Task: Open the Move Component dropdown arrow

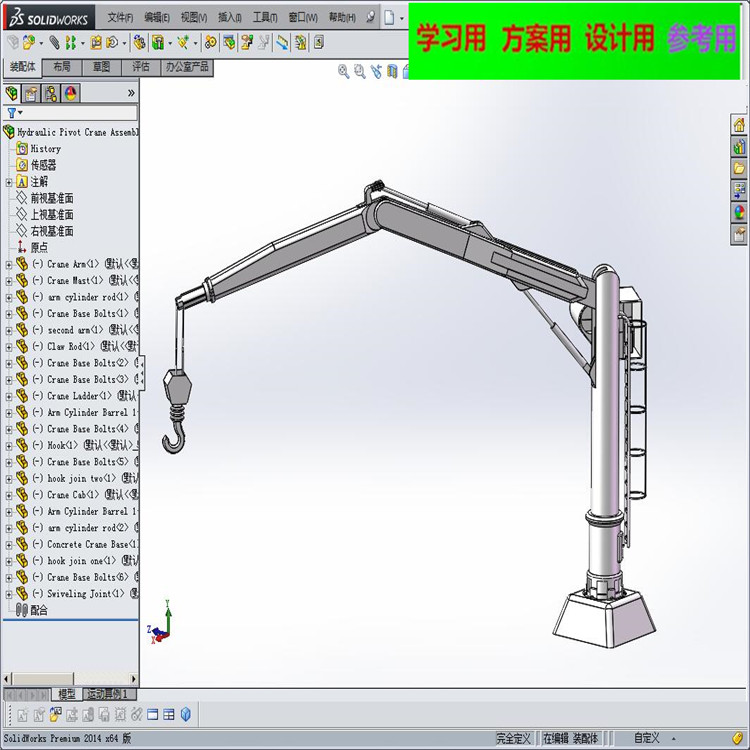Action: pyautogui.click(x=124, y=44)
